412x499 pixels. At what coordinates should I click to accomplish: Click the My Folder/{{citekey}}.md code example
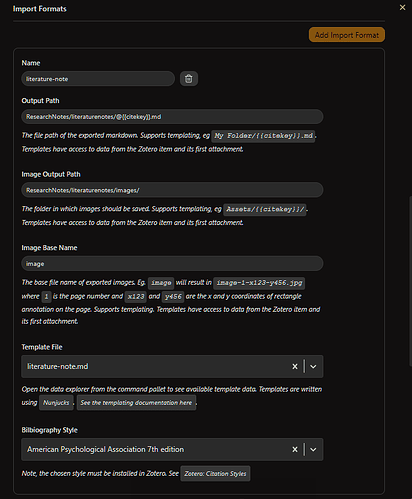[x=263, y=136]
